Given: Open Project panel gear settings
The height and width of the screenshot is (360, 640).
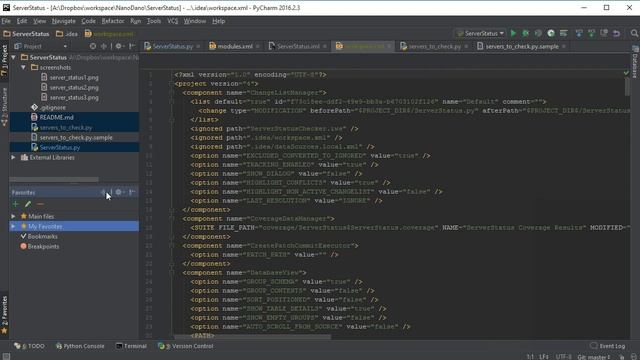Looking at the screenshot, I should click(119, 47).
